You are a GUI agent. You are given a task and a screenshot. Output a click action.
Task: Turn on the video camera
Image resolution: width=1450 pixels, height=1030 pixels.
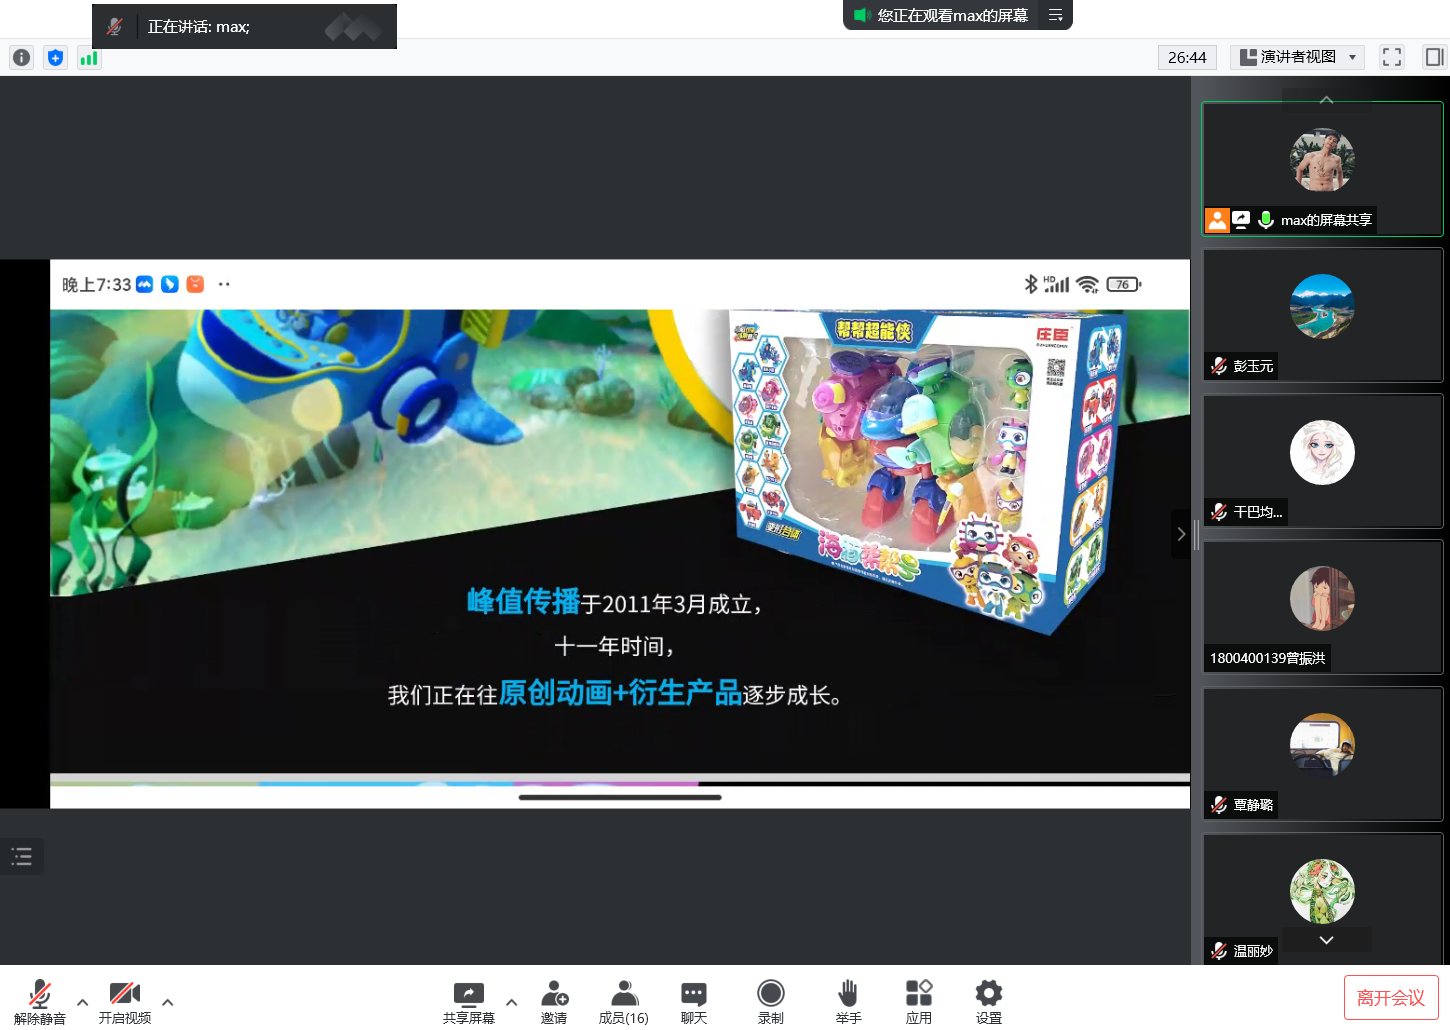[x=124, y=1001]
